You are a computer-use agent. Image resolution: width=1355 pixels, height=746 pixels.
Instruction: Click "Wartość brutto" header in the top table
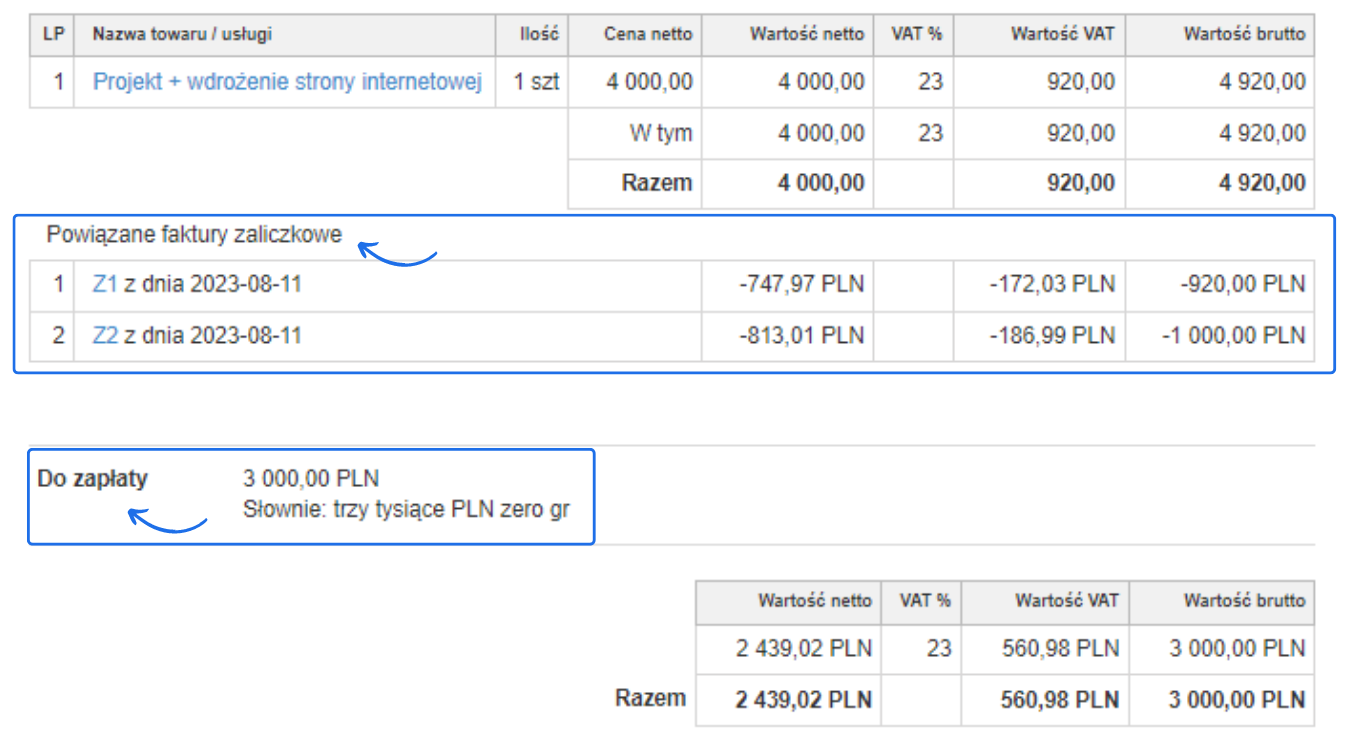(x=1244, y=34)
